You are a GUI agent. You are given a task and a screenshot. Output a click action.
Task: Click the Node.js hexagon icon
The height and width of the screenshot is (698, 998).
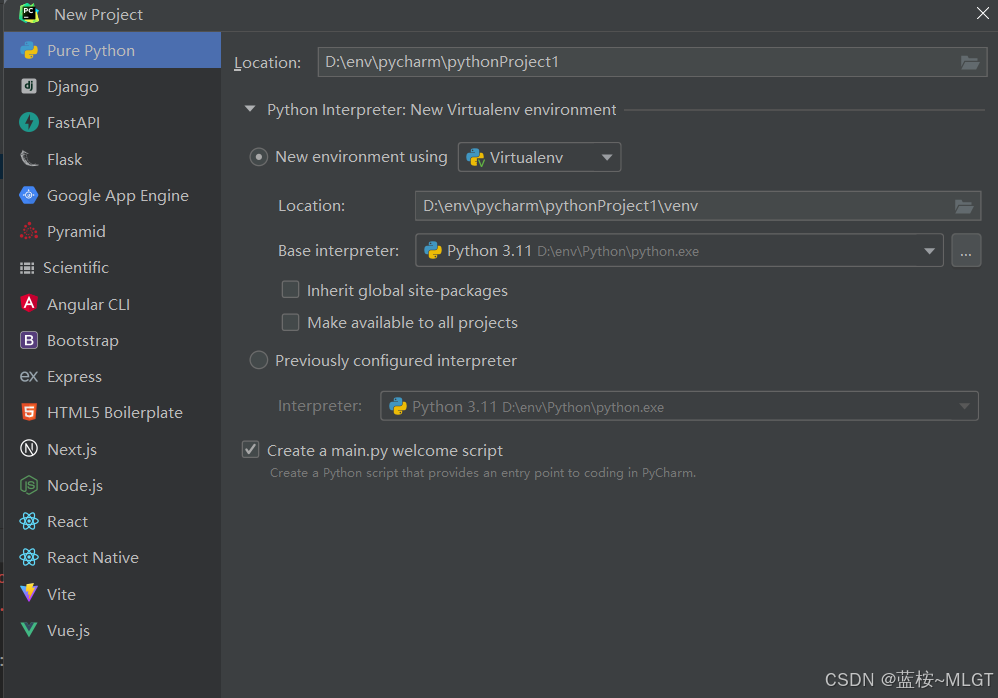(29, 485)
